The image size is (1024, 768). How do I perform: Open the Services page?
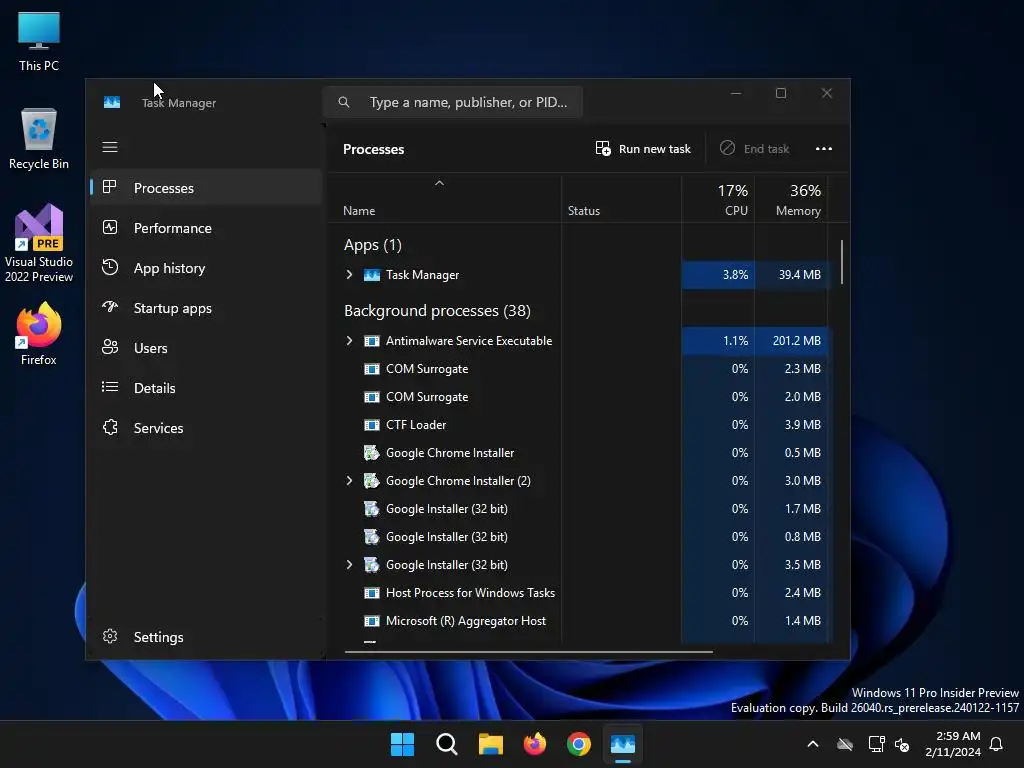click(x=206, y=428)
